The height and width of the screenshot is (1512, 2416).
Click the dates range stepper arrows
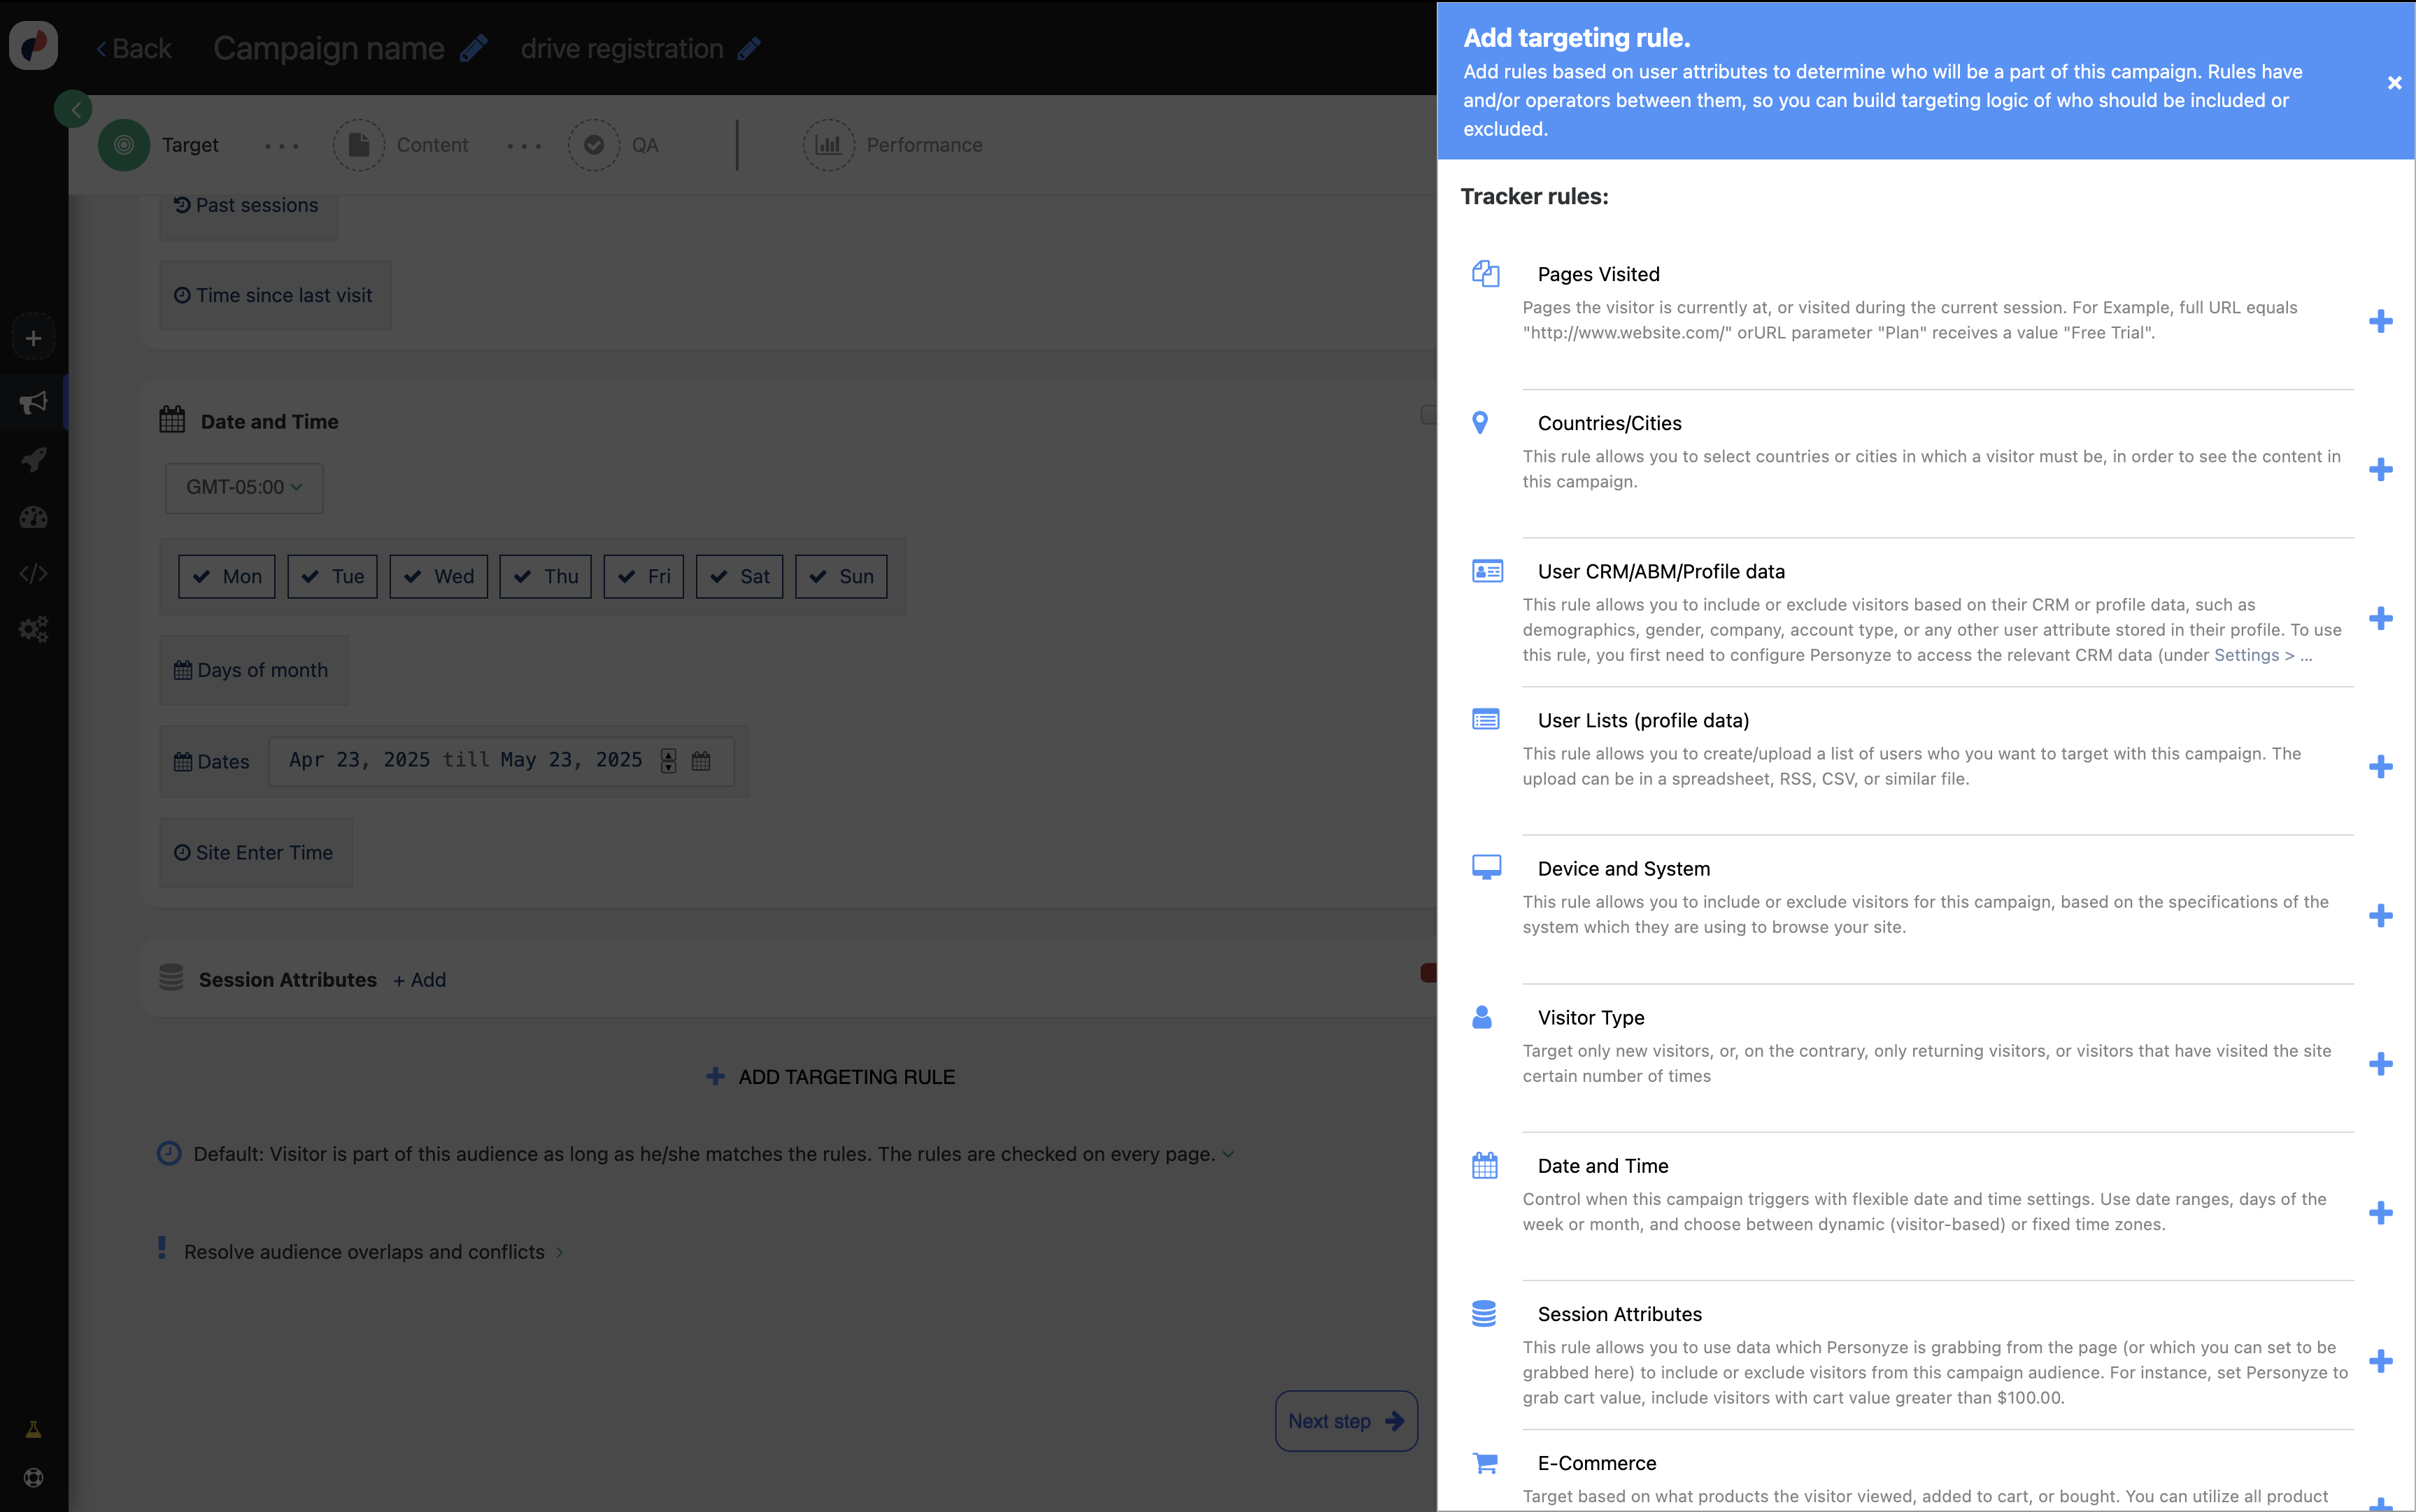tap(668, 761)
